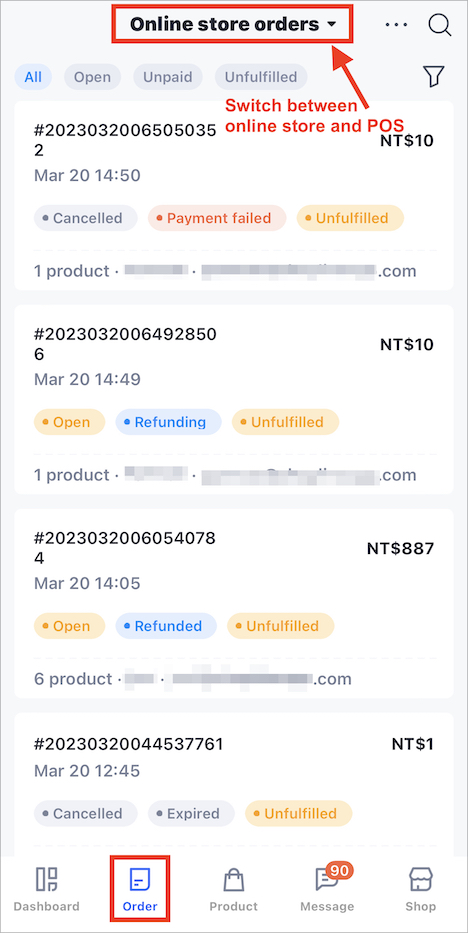The width and height of the screenshot is (468, 933).
Task: Open order #20230320065050352
Action: (234, 196)
